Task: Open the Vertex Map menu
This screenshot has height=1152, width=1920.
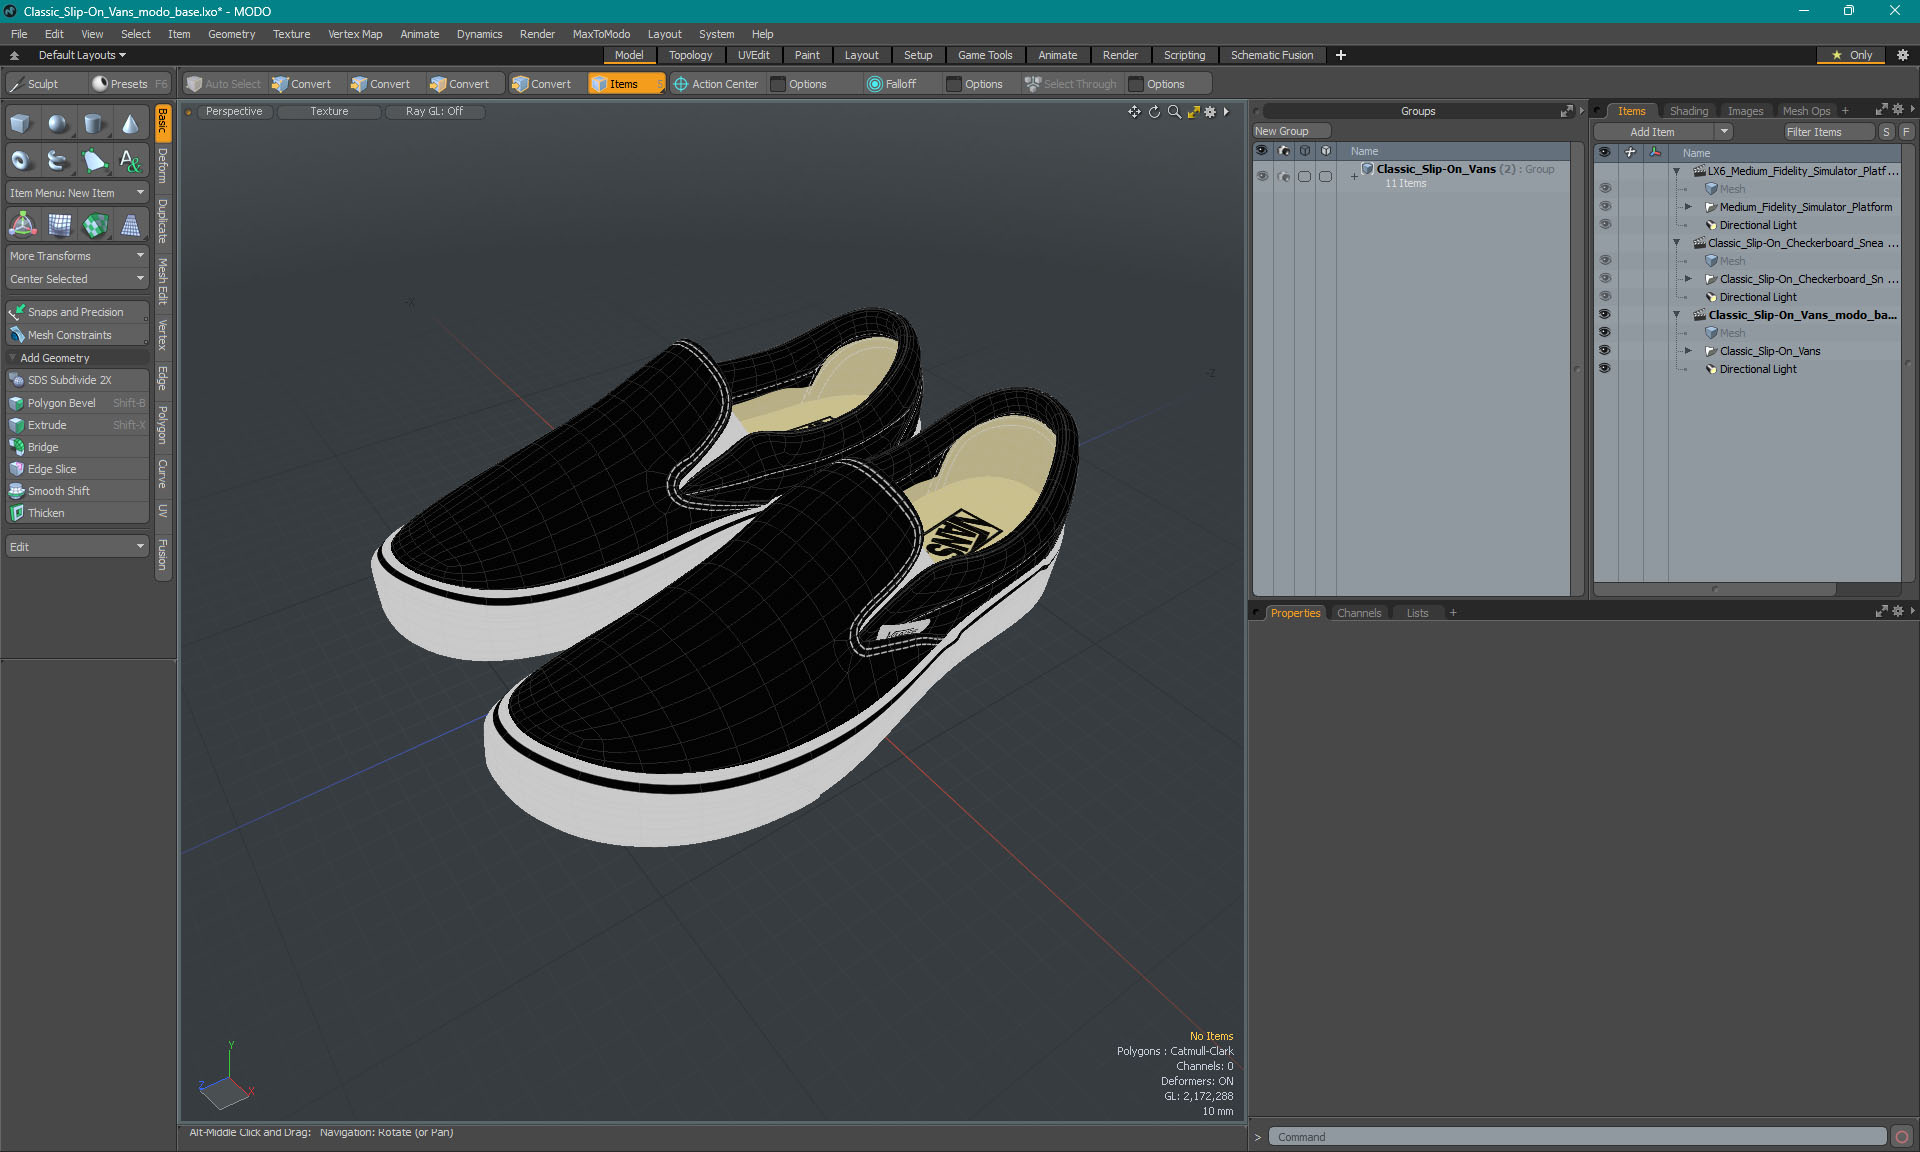Action: (355, 34)
